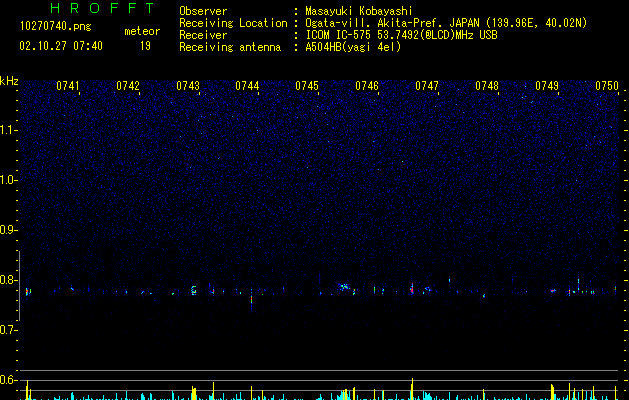Image resolution: width=629 pixels, height=400 pixels.
Task: Click the 0744 time marker
Action: 247,86
